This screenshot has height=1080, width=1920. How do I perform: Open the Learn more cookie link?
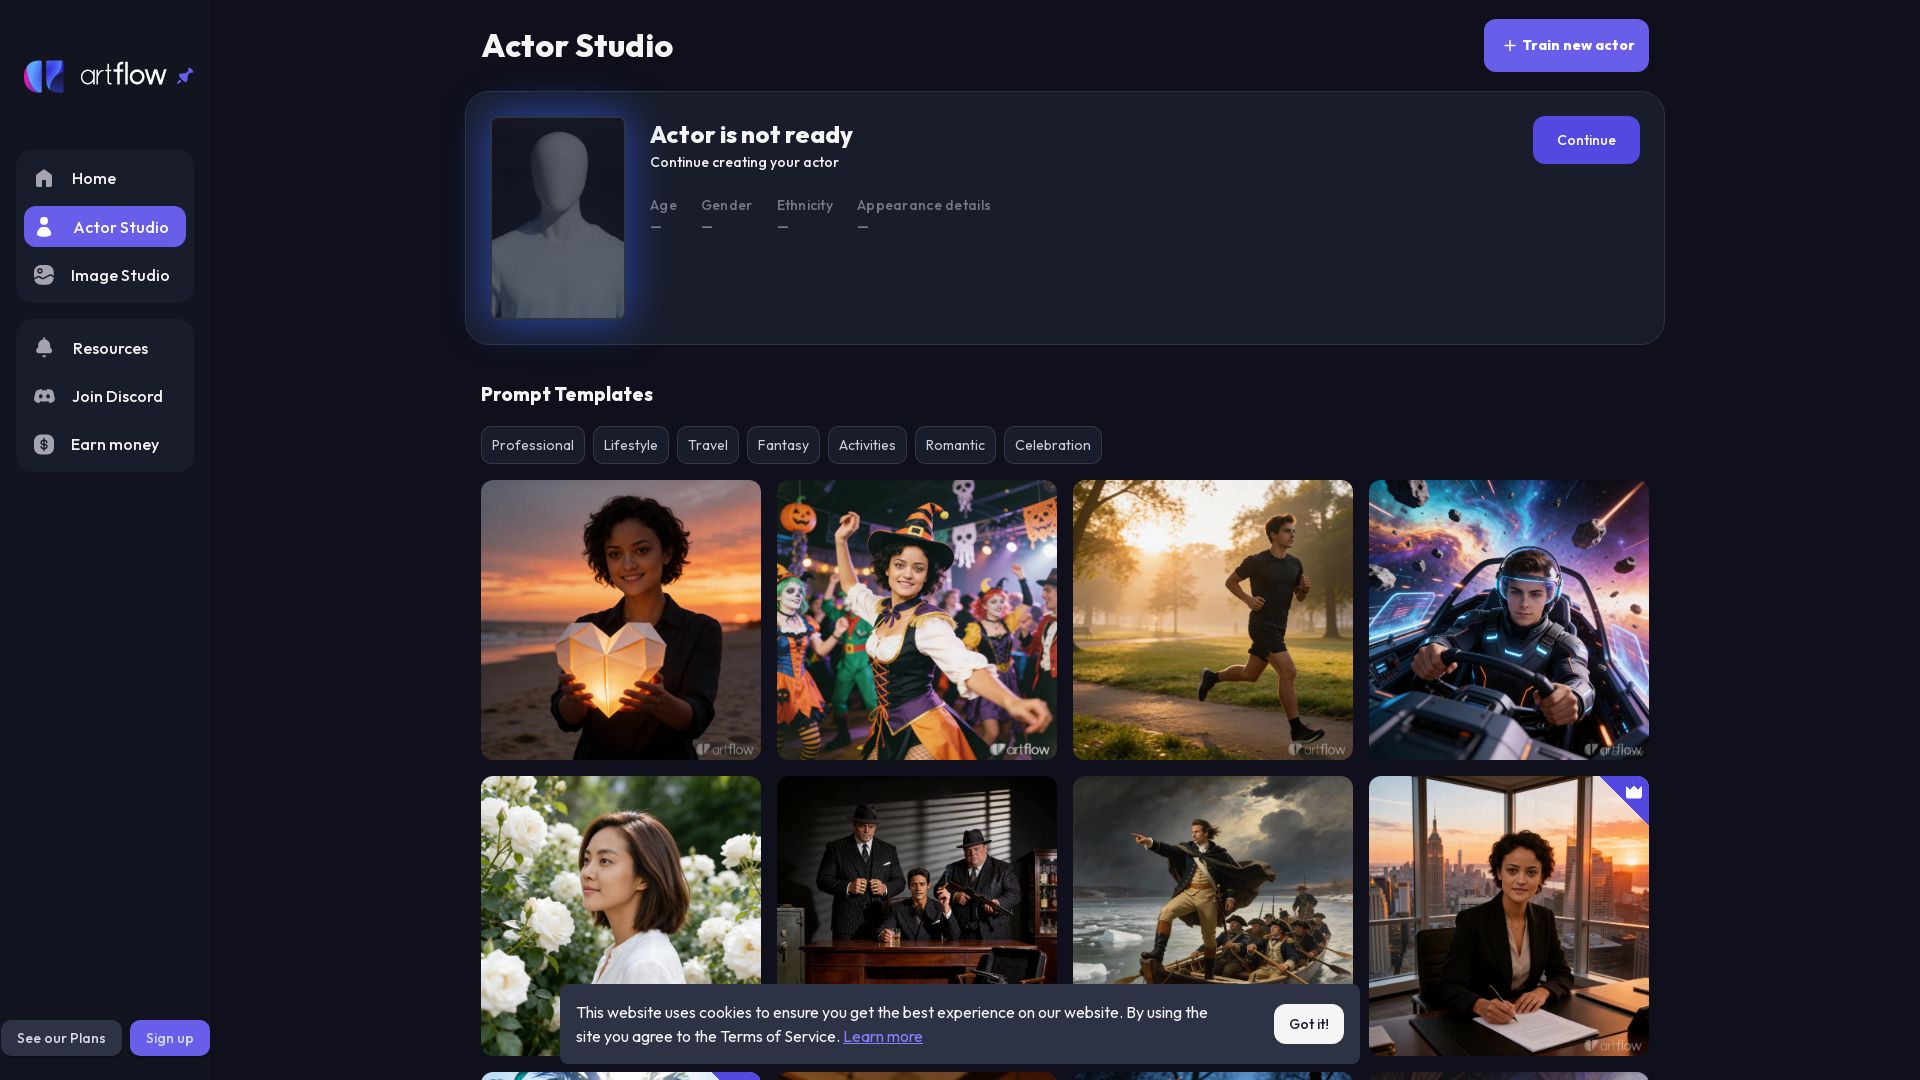(882, 1037)
